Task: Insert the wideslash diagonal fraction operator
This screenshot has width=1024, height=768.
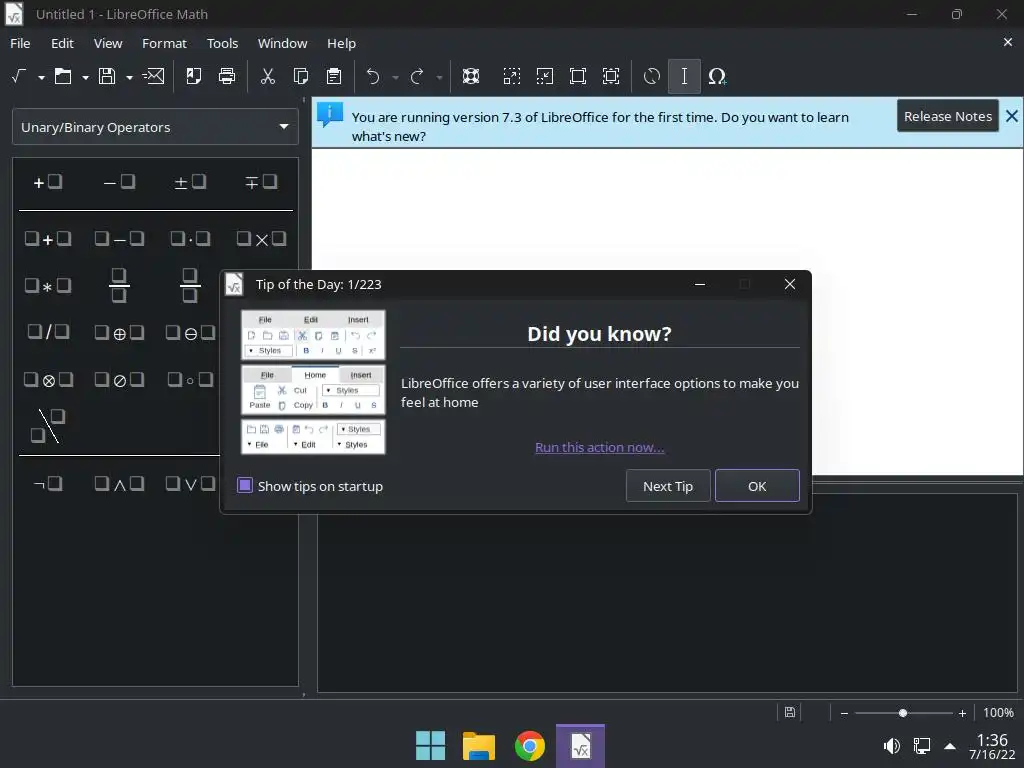Action: [48, 426]
